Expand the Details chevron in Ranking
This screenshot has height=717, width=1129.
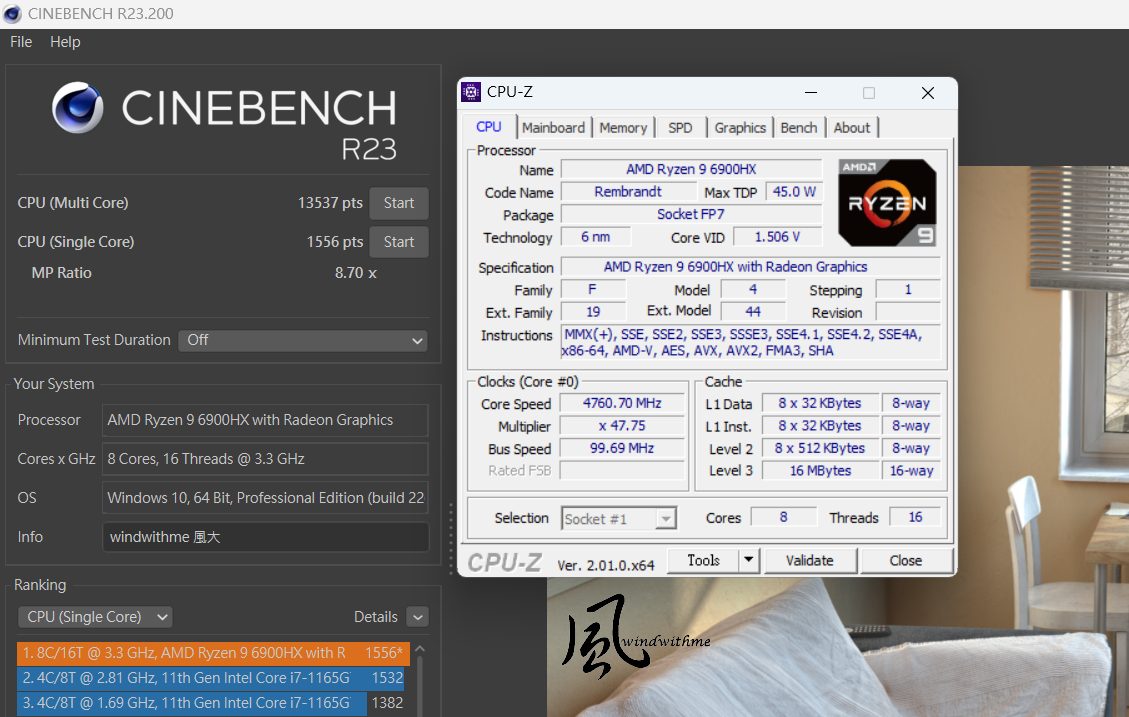[x=417, y=617]
